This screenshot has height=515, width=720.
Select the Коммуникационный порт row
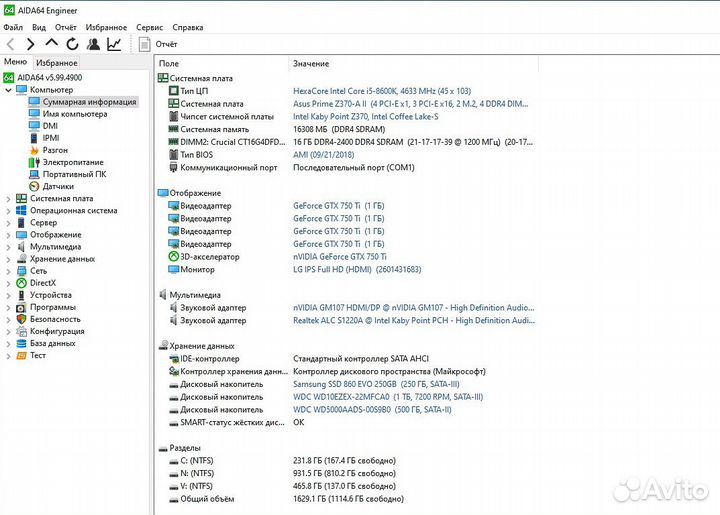347,168
